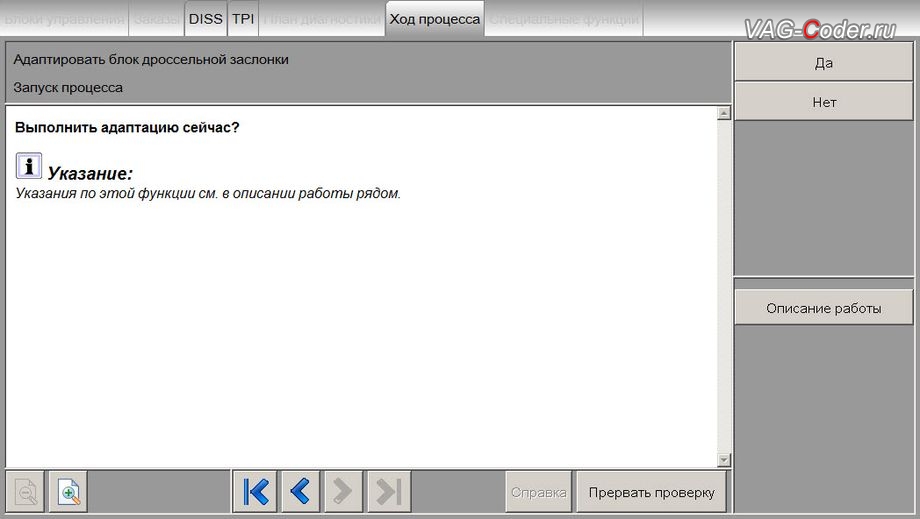Open the План диагностики tab
Screen dimensions: 920x519
tap(322, 19)
